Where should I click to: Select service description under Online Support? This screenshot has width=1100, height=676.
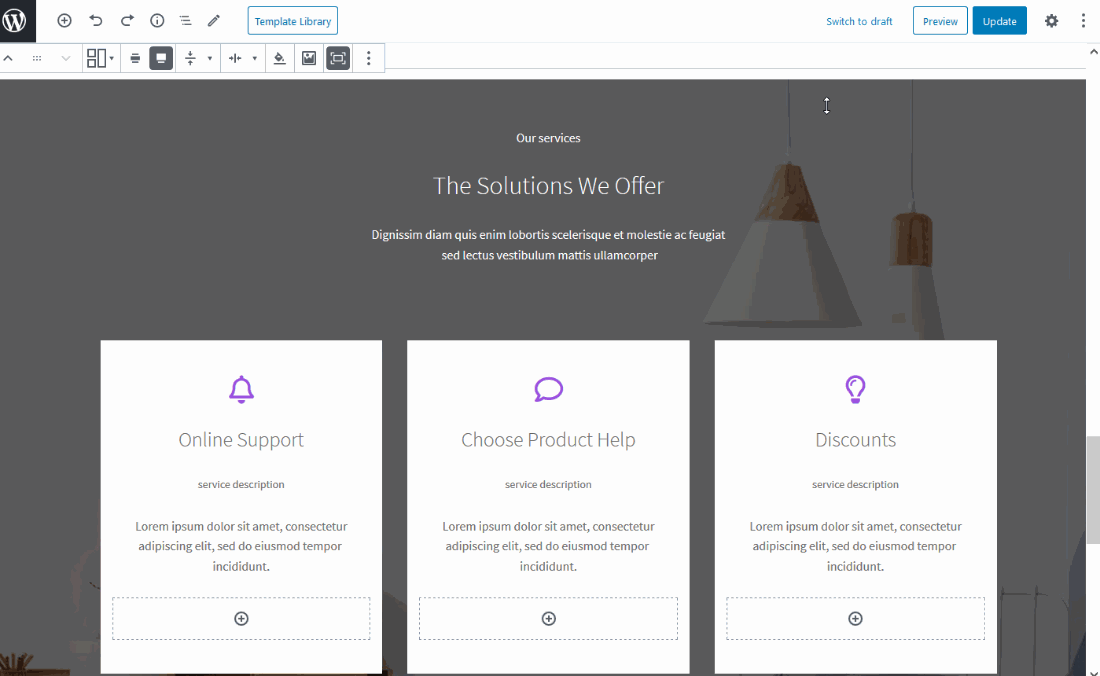(x=241, y=485)
